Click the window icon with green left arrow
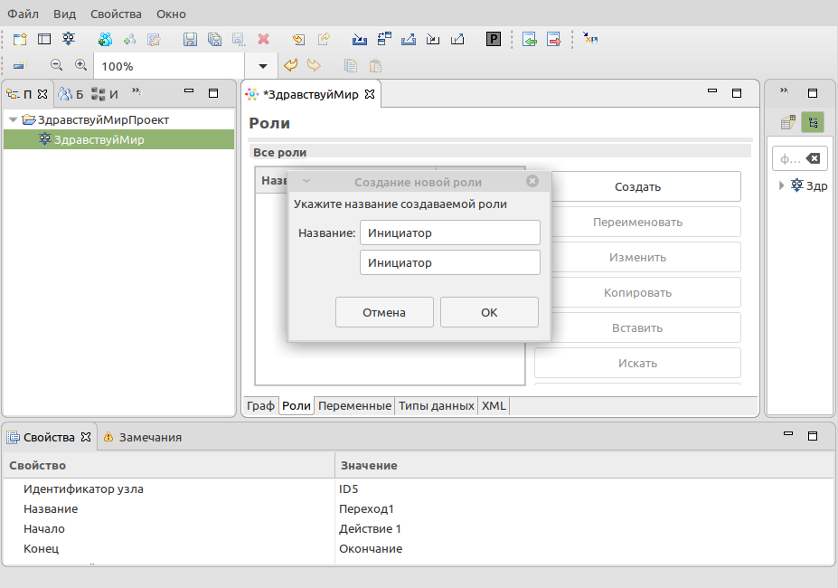838x588 pixels. [529, 39]
